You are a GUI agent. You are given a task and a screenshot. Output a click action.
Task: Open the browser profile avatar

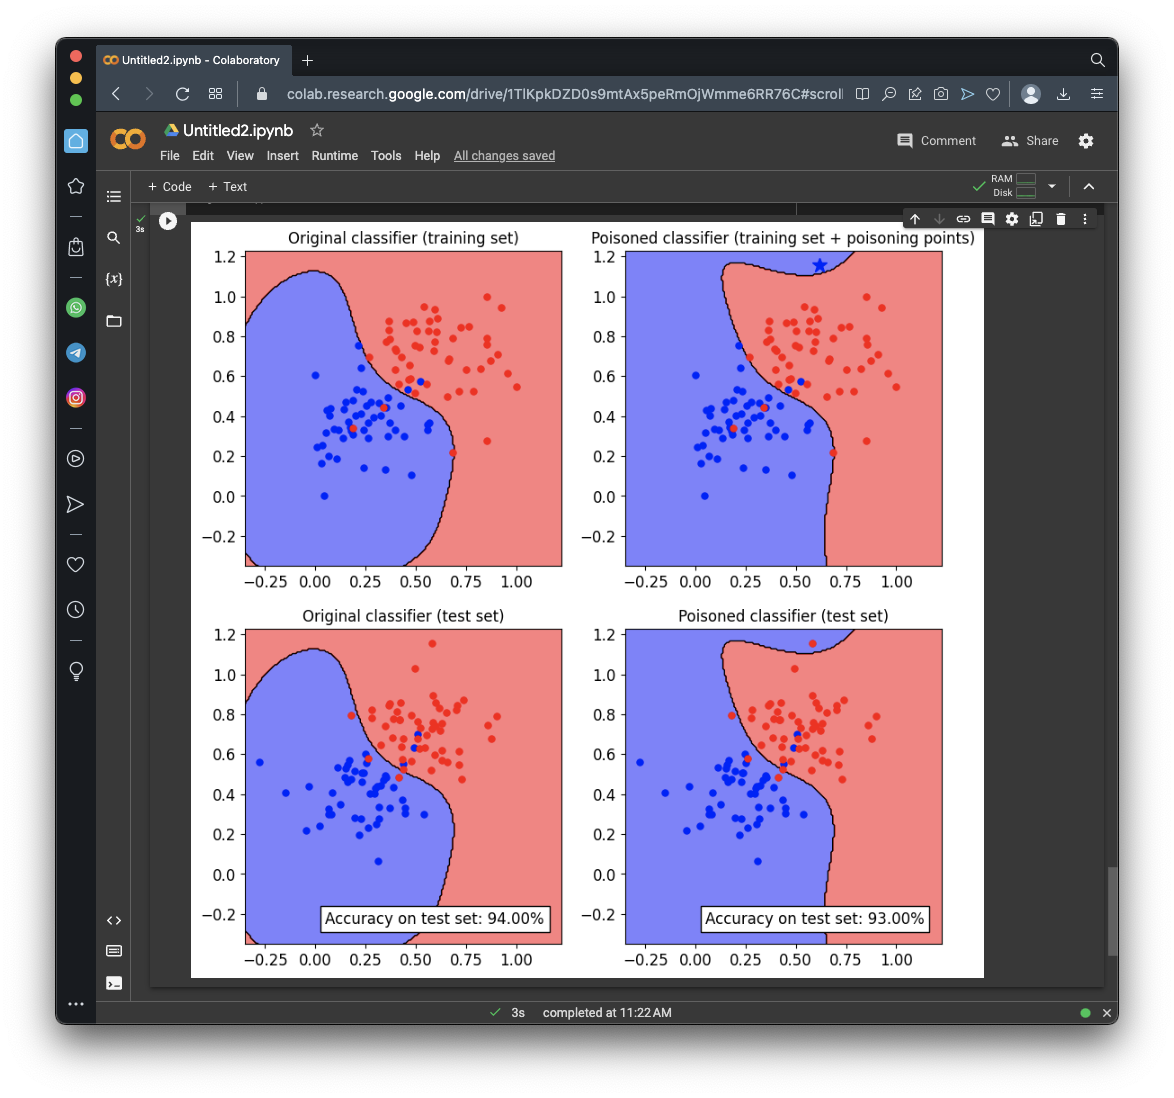click(x=1031, y=94)
